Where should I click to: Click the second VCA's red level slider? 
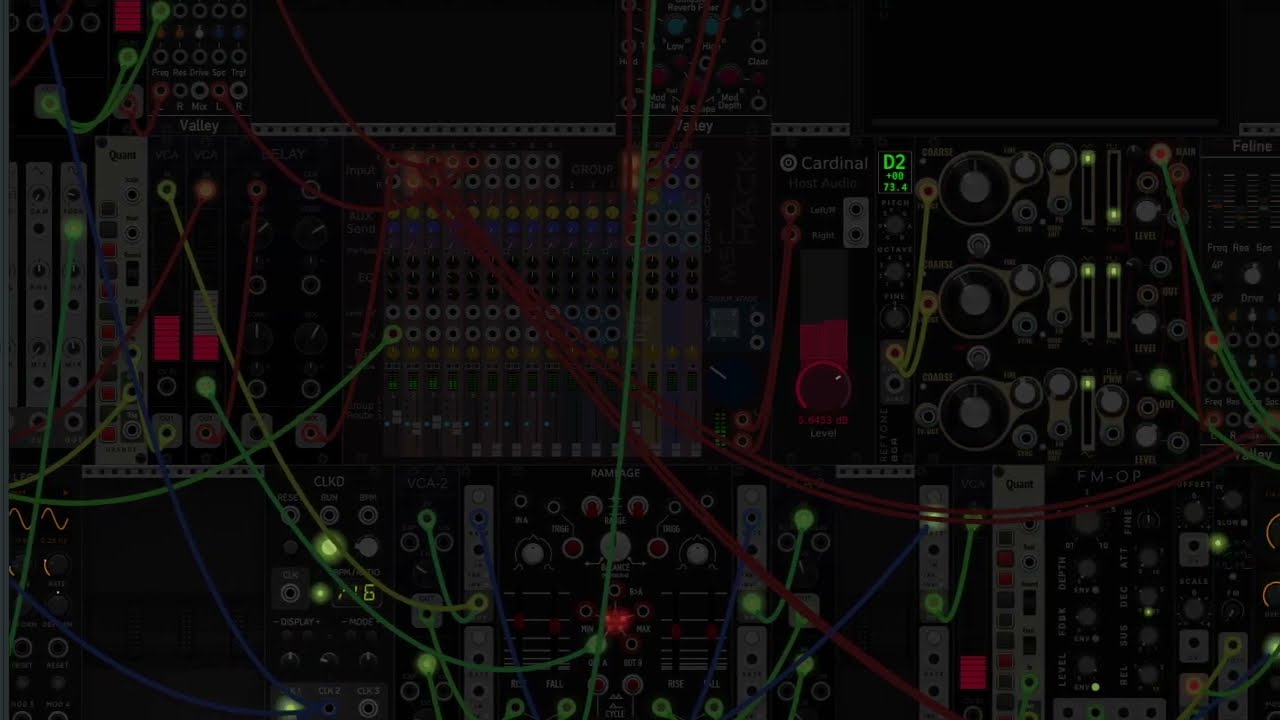pos(206,326)
